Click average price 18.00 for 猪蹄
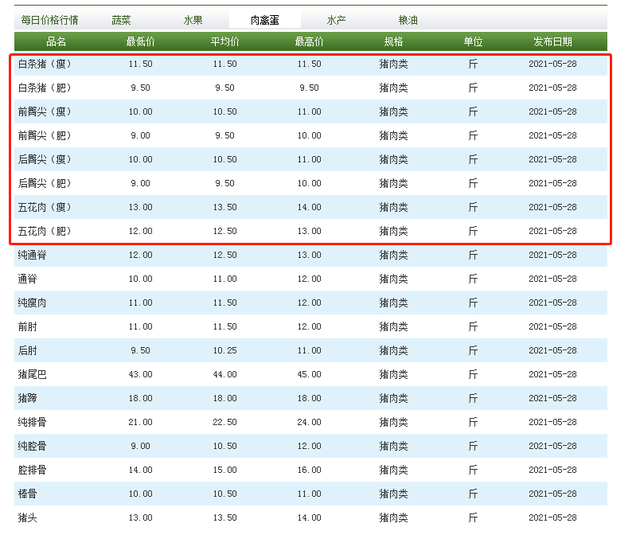 coord(225,398)
